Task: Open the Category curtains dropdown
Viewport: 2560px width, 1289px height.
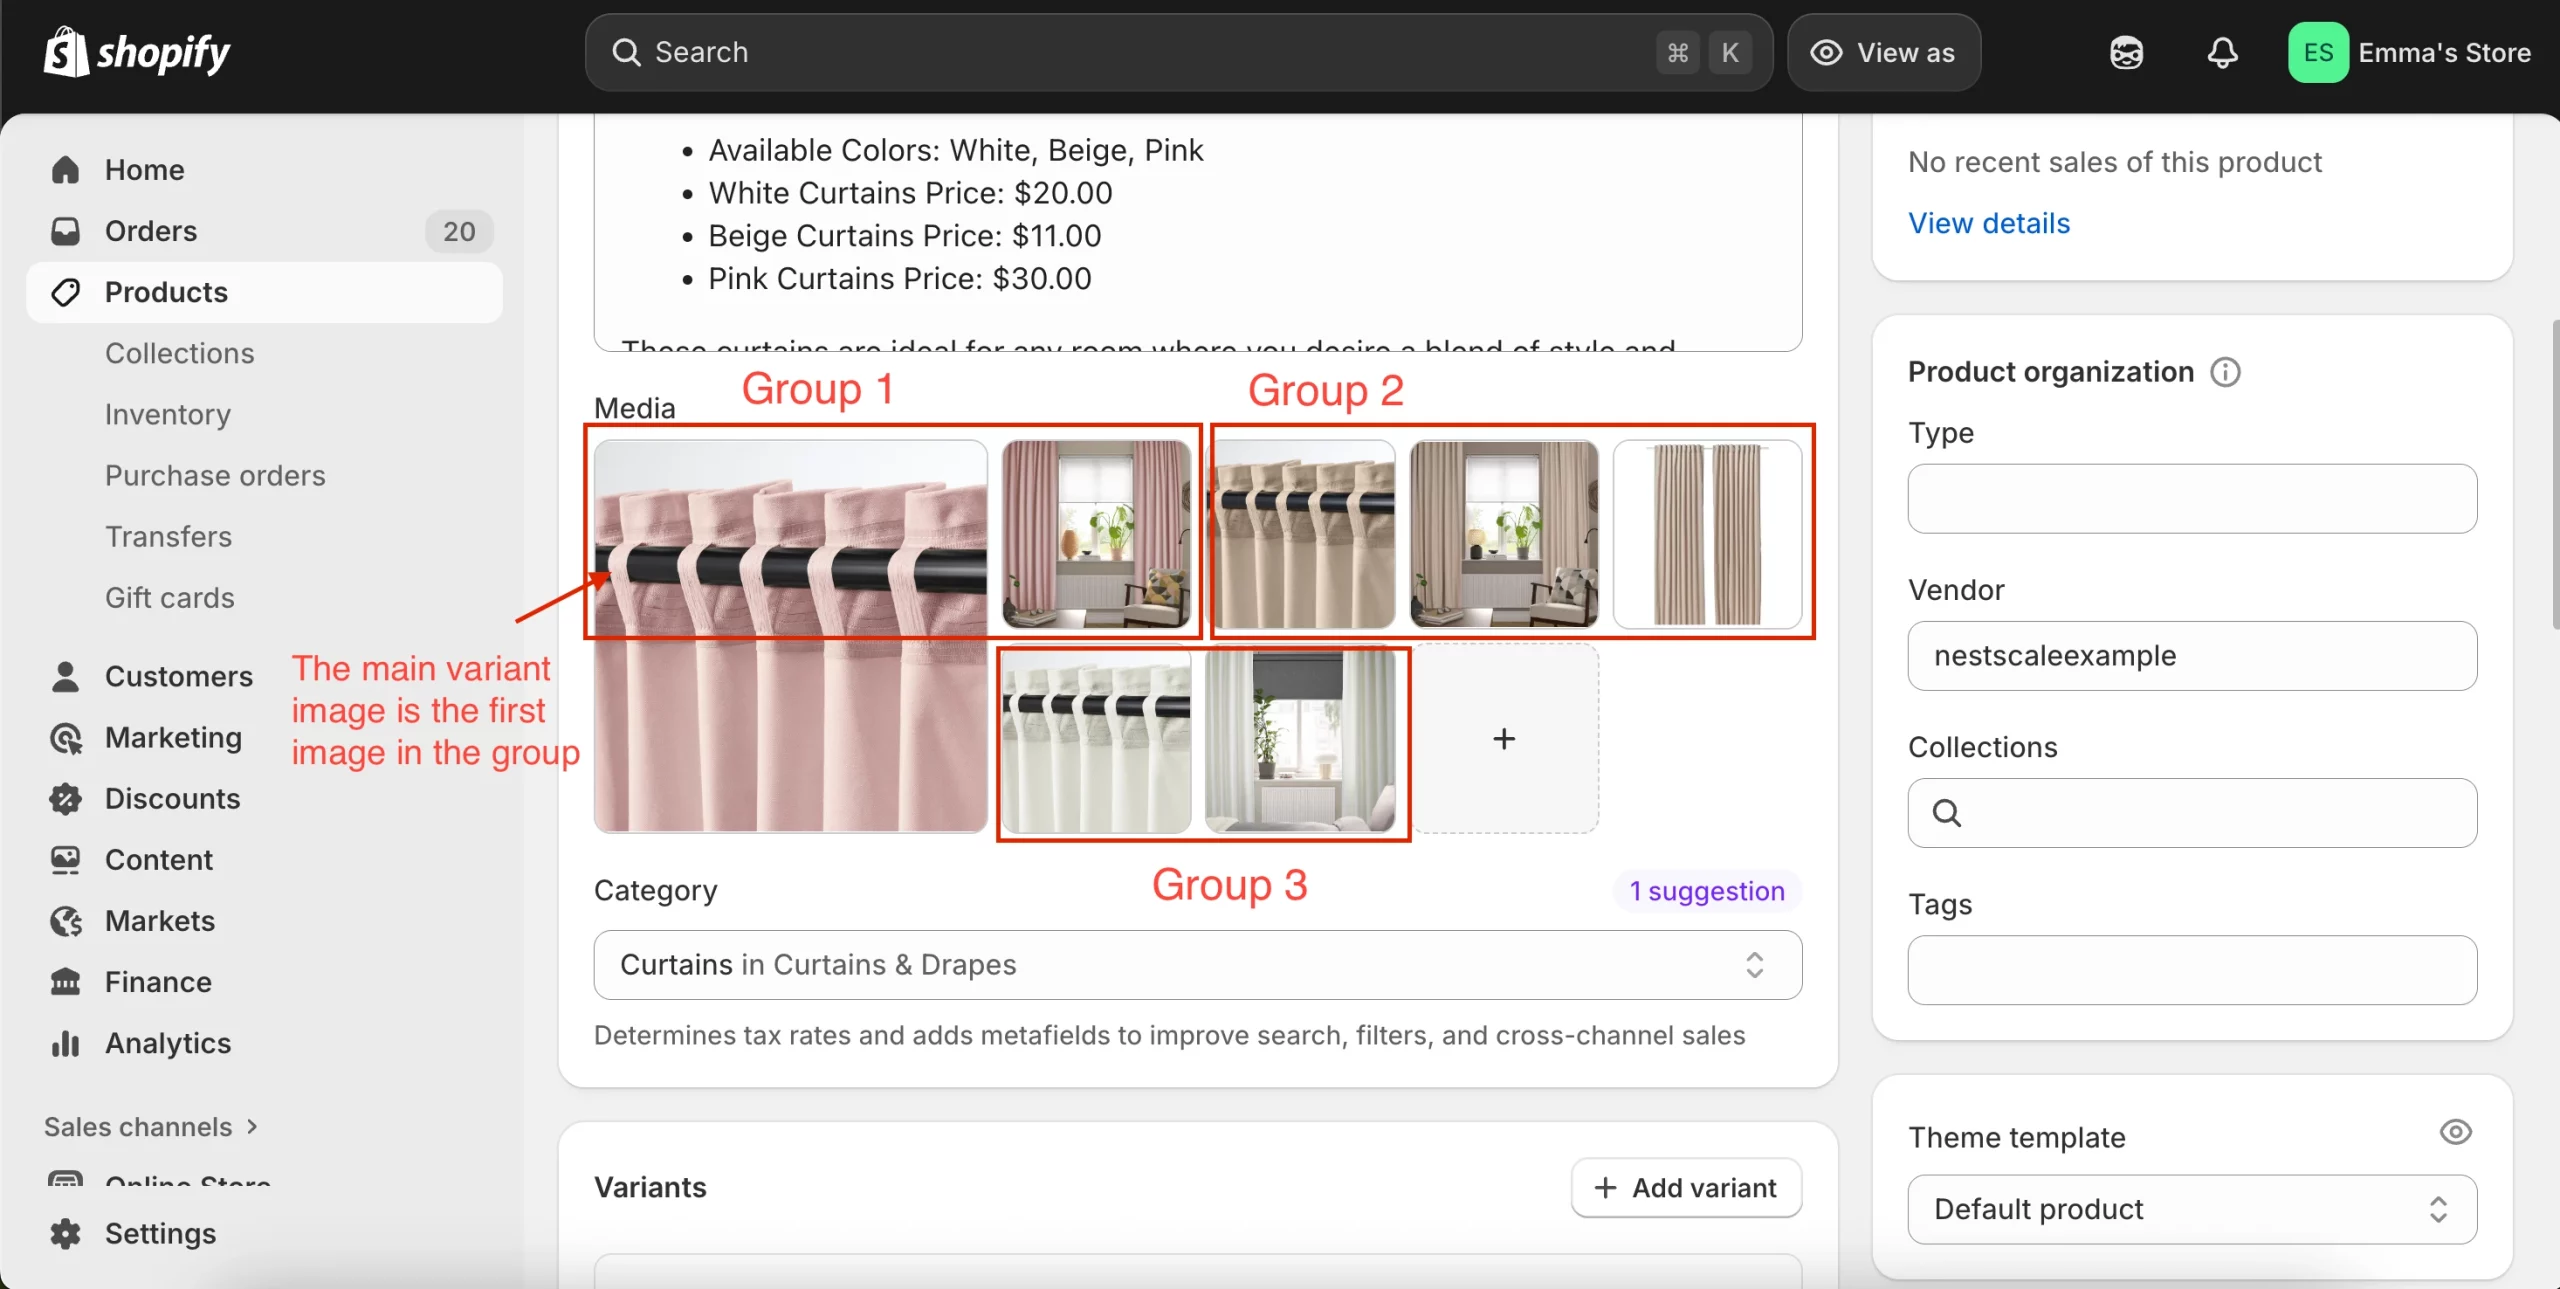Action: [x=1197, y=965]
